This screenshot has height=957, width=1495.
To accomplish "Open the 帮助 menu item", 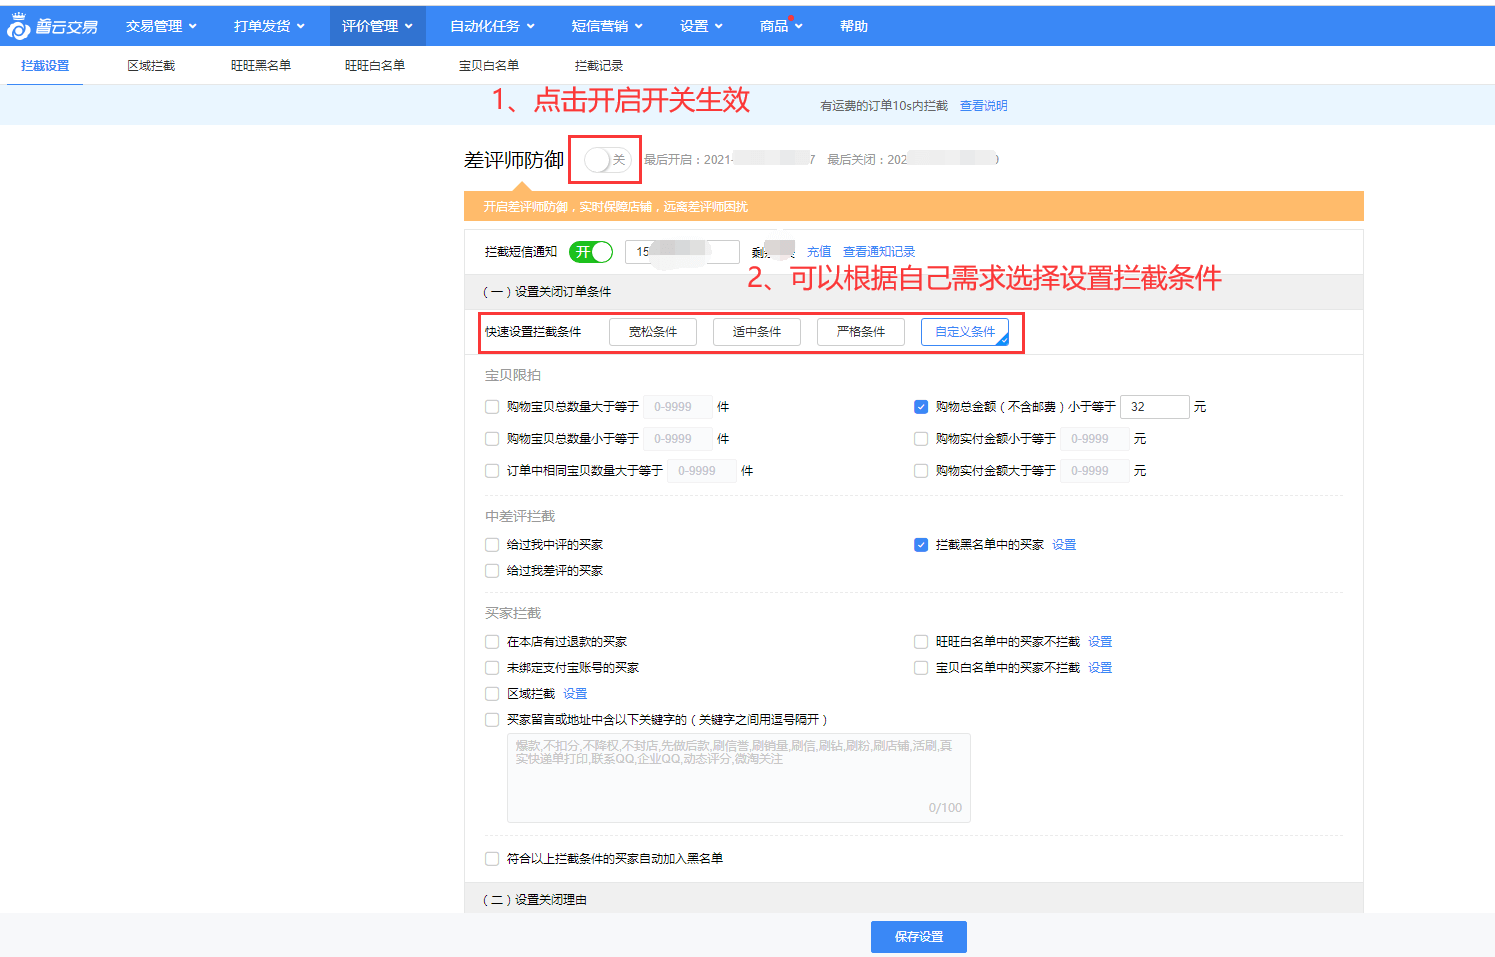I will coord(854,26).
